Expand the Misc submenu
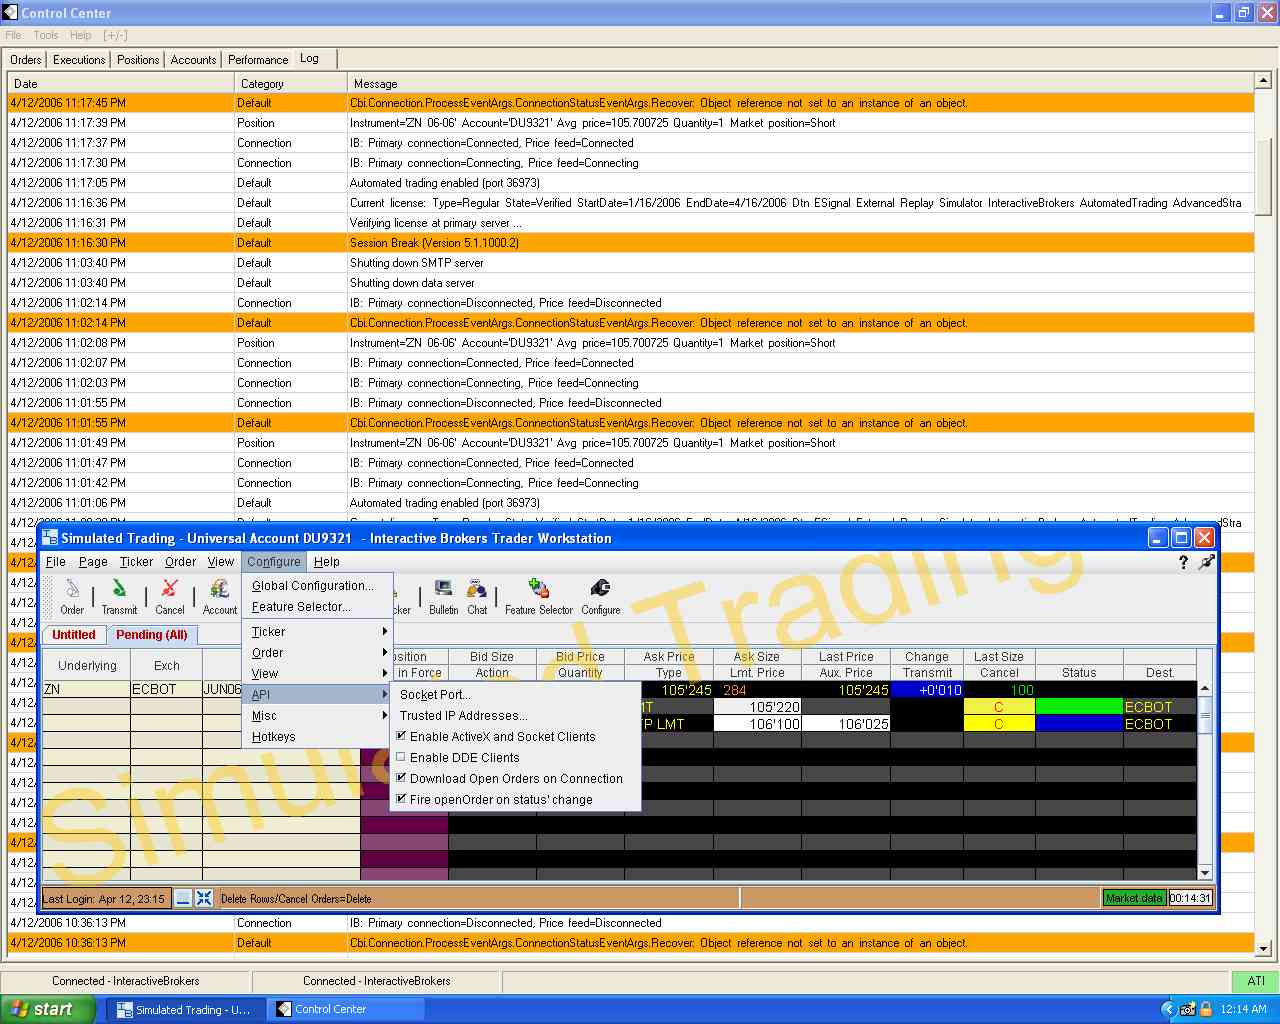1280x1024 pixels. point(318,716)
